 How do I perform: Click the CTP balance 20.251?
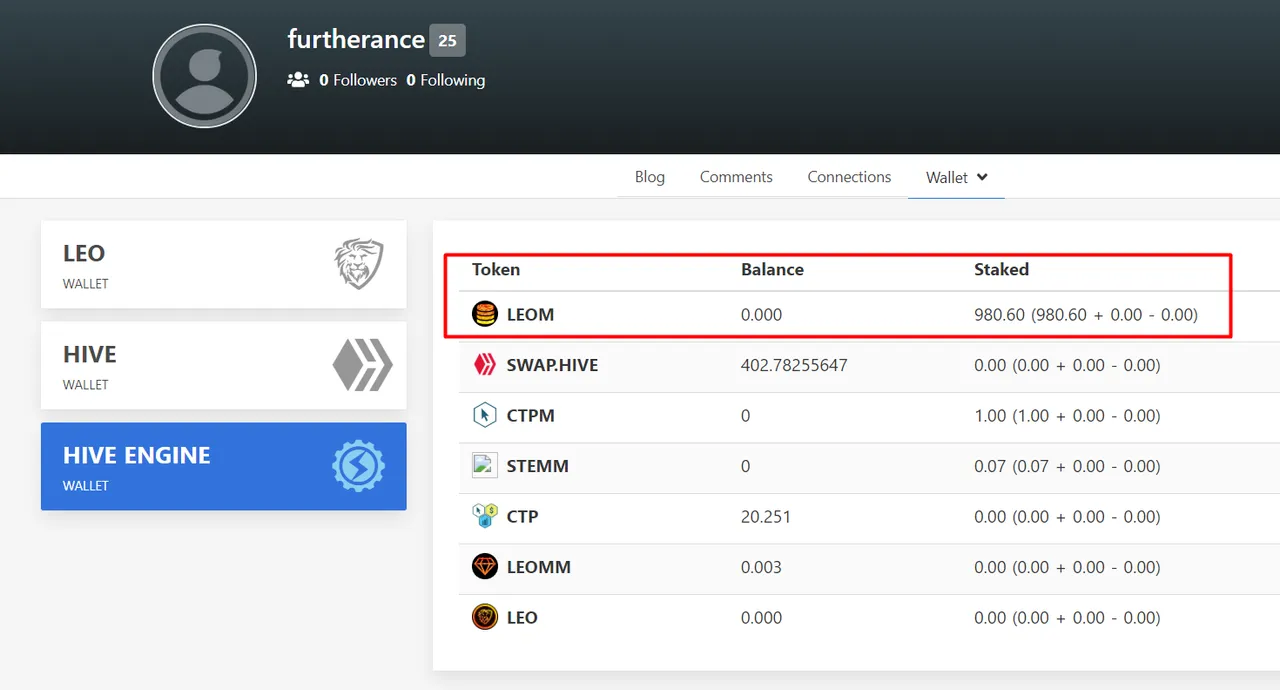766,517
